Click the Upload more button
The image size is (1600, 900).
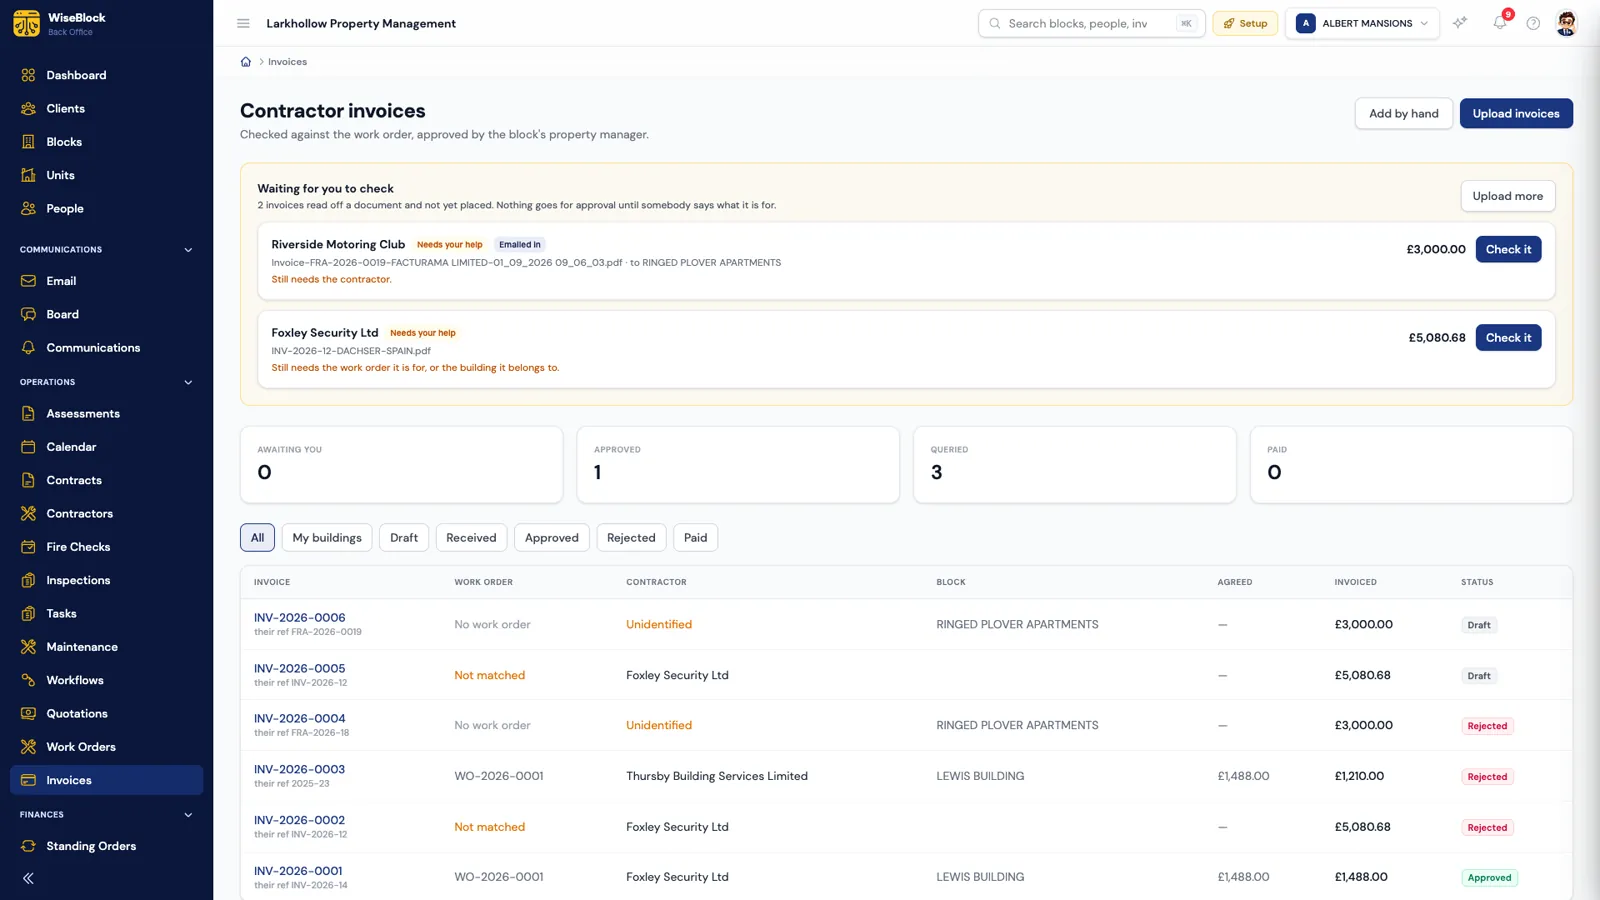tap(1507, 196)
